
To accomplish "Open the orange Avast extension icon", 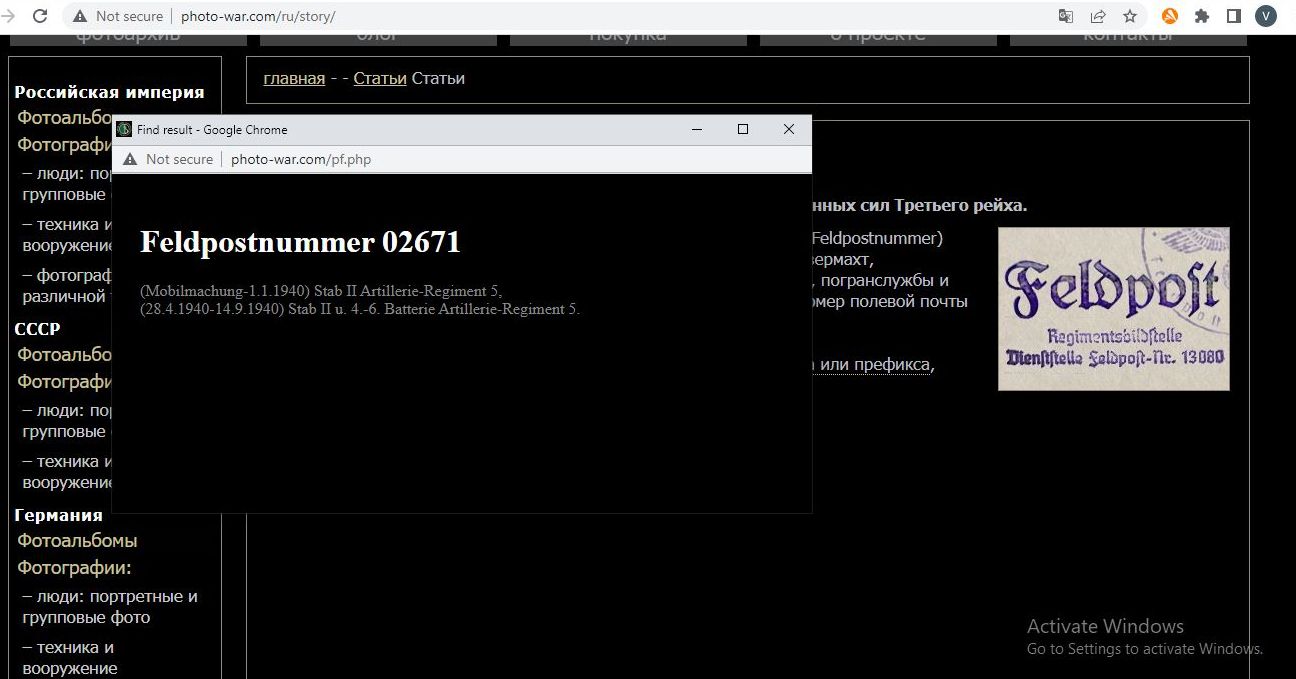I will click(1169, 16).
